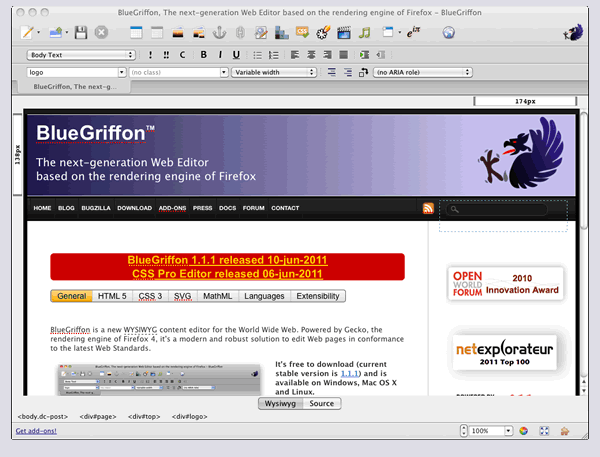Open the form element dropdown arrow

tap(399, 33)
